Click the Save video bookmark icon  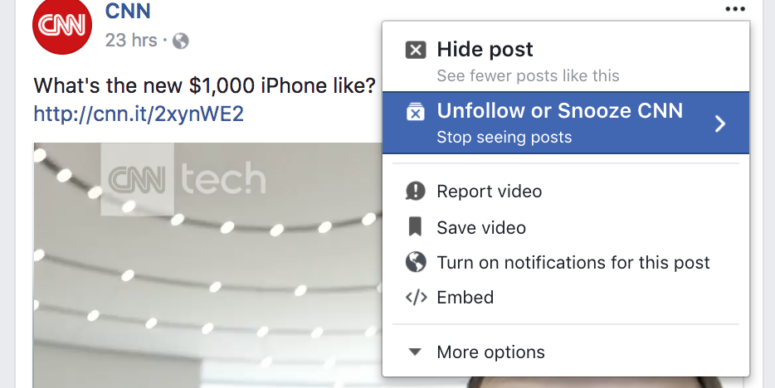[x=415, y=227]
